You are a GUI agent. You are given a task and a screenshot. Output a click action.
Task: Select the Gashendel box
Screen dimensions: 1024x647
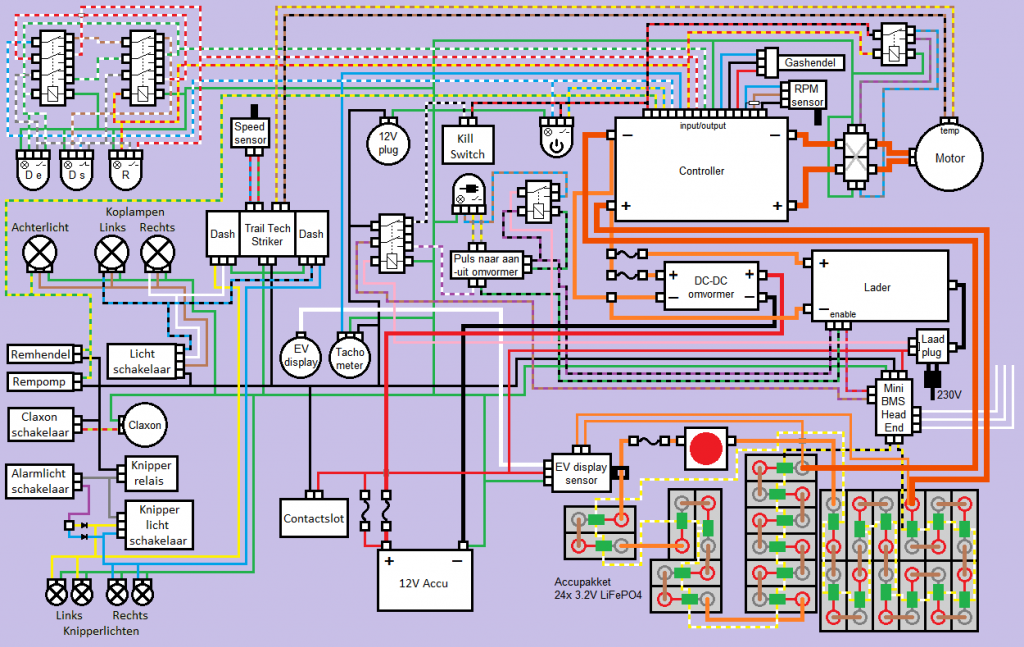(x=810, y=63)
